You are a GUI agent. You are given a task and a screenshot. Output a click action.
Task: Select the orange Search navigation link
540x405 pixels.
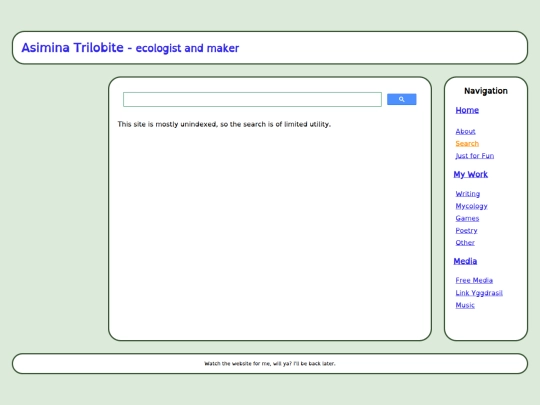467,144
